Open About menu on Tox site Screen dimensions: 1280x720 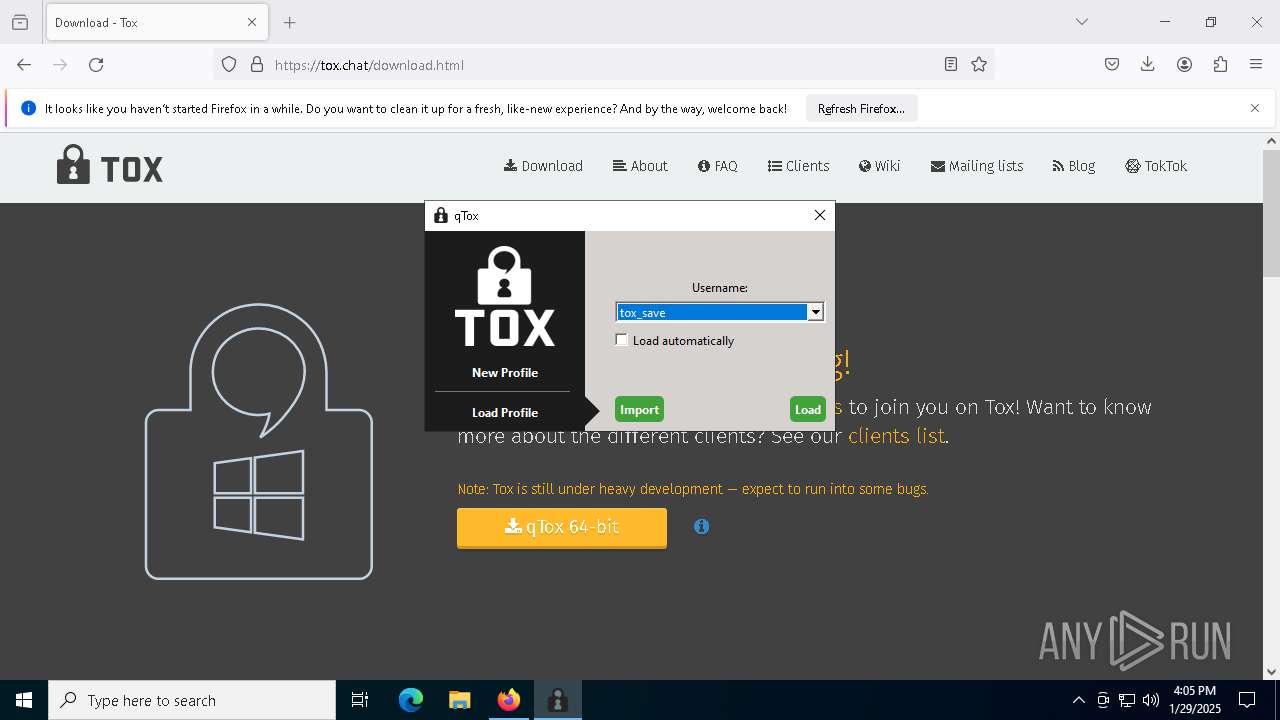[640, 166]
